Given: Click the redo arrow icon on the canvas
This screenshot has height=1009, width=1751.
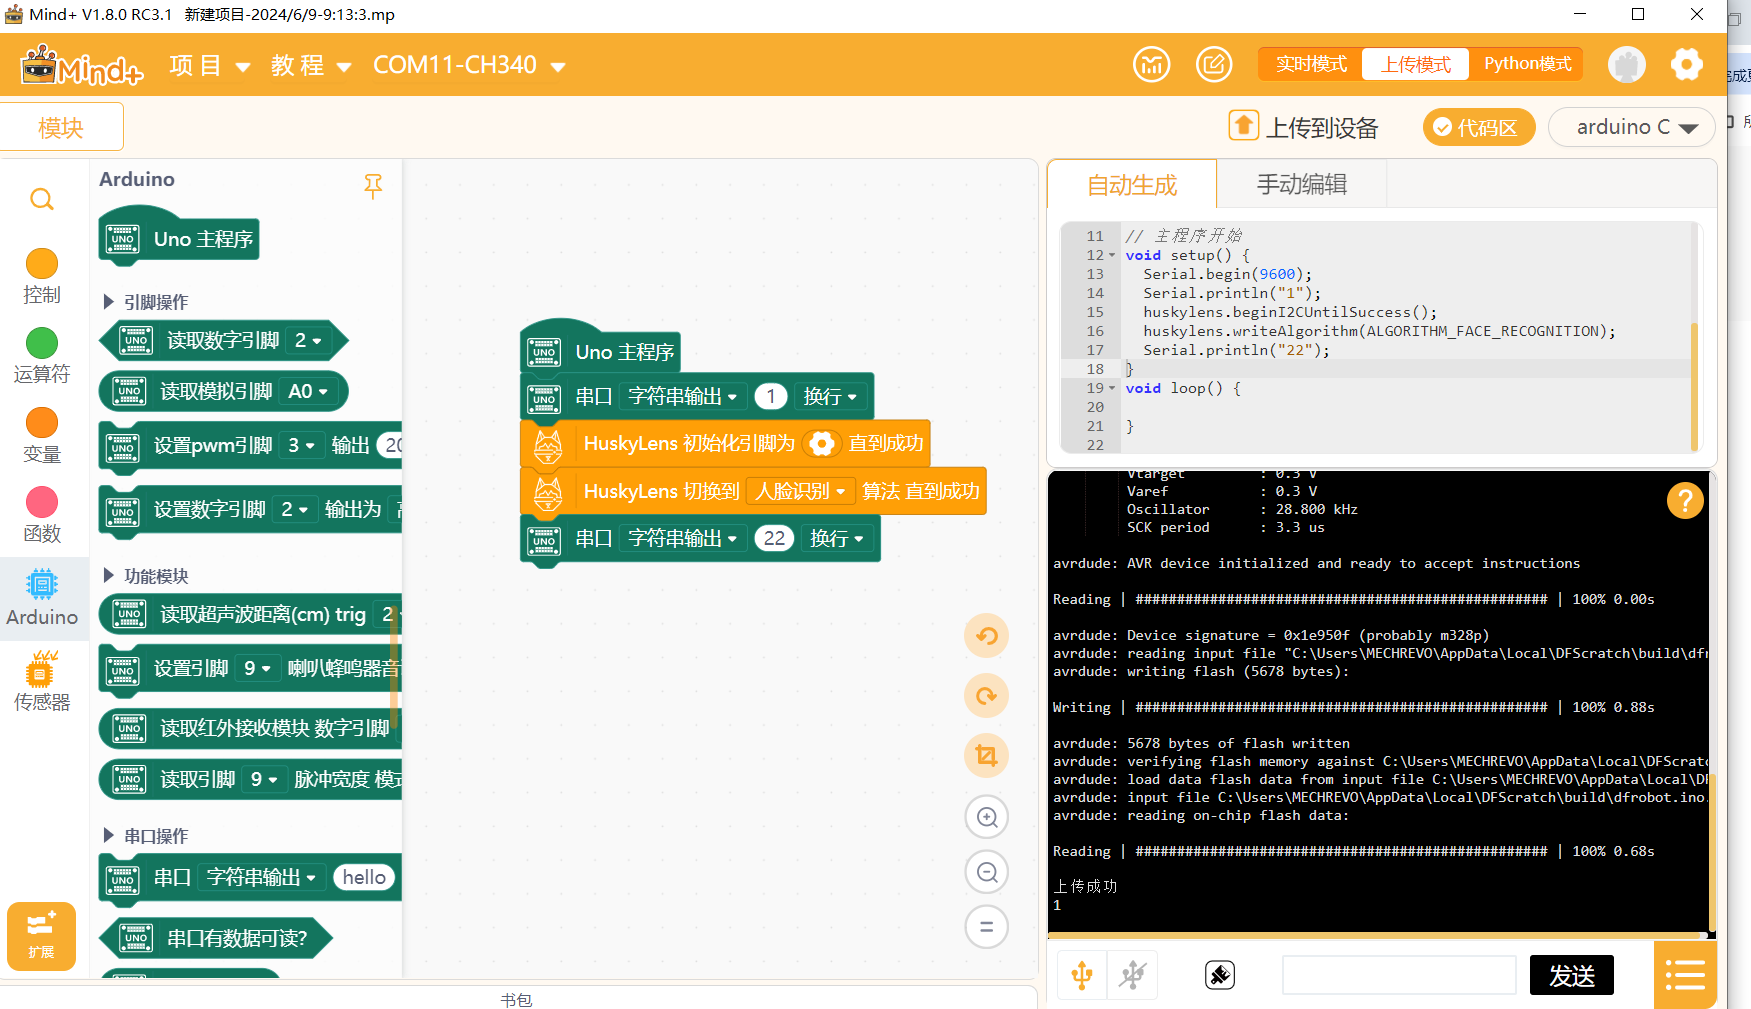Looking at the screenshot, I should (x=986, y=696).
